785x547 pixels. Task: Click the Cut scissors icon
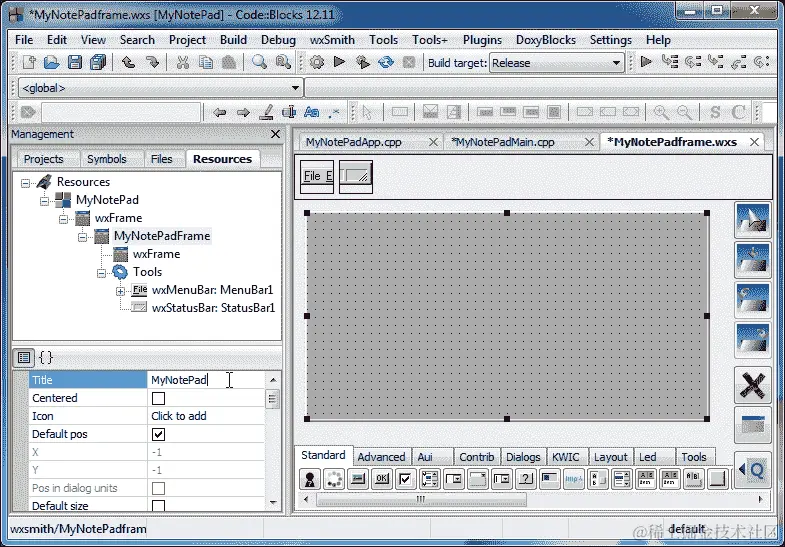[183, 62]
